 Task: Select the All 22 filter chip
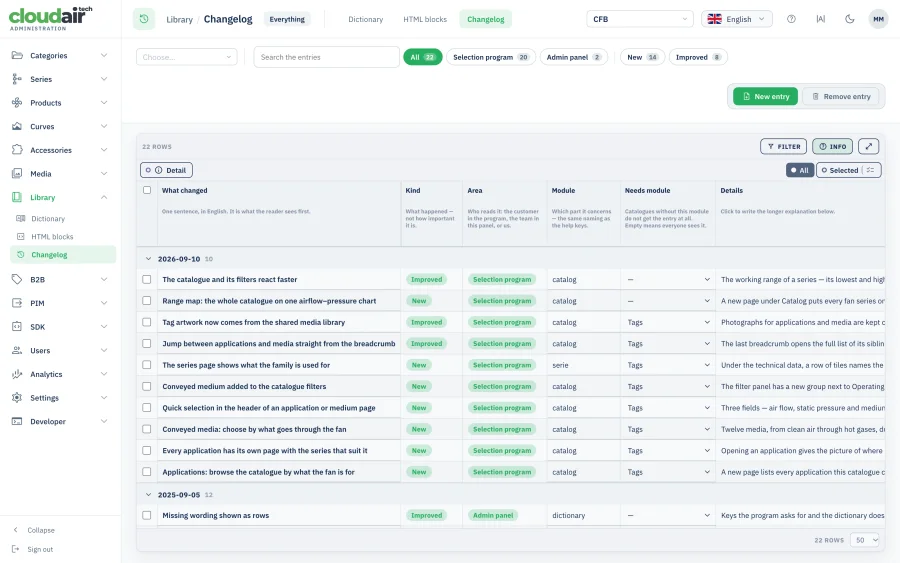click(422, 57)
